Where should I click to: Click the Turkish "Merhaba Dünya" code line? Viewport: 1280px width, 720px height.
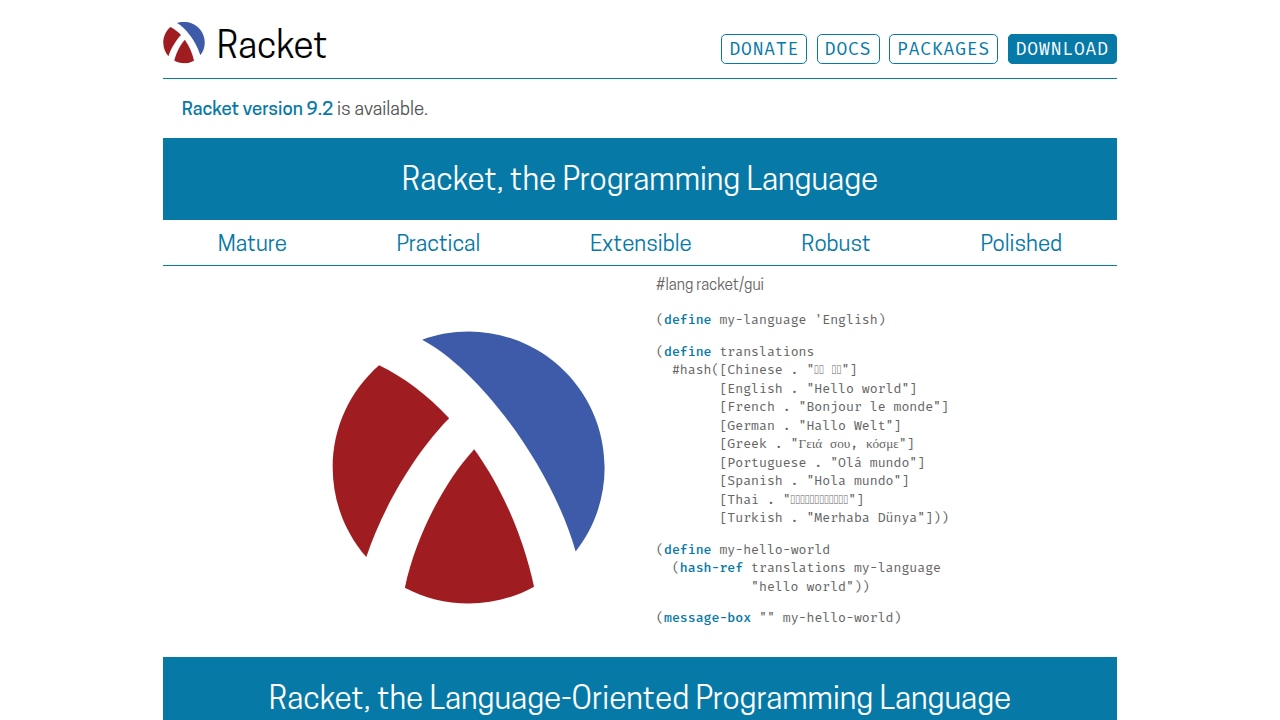(834, 518)
